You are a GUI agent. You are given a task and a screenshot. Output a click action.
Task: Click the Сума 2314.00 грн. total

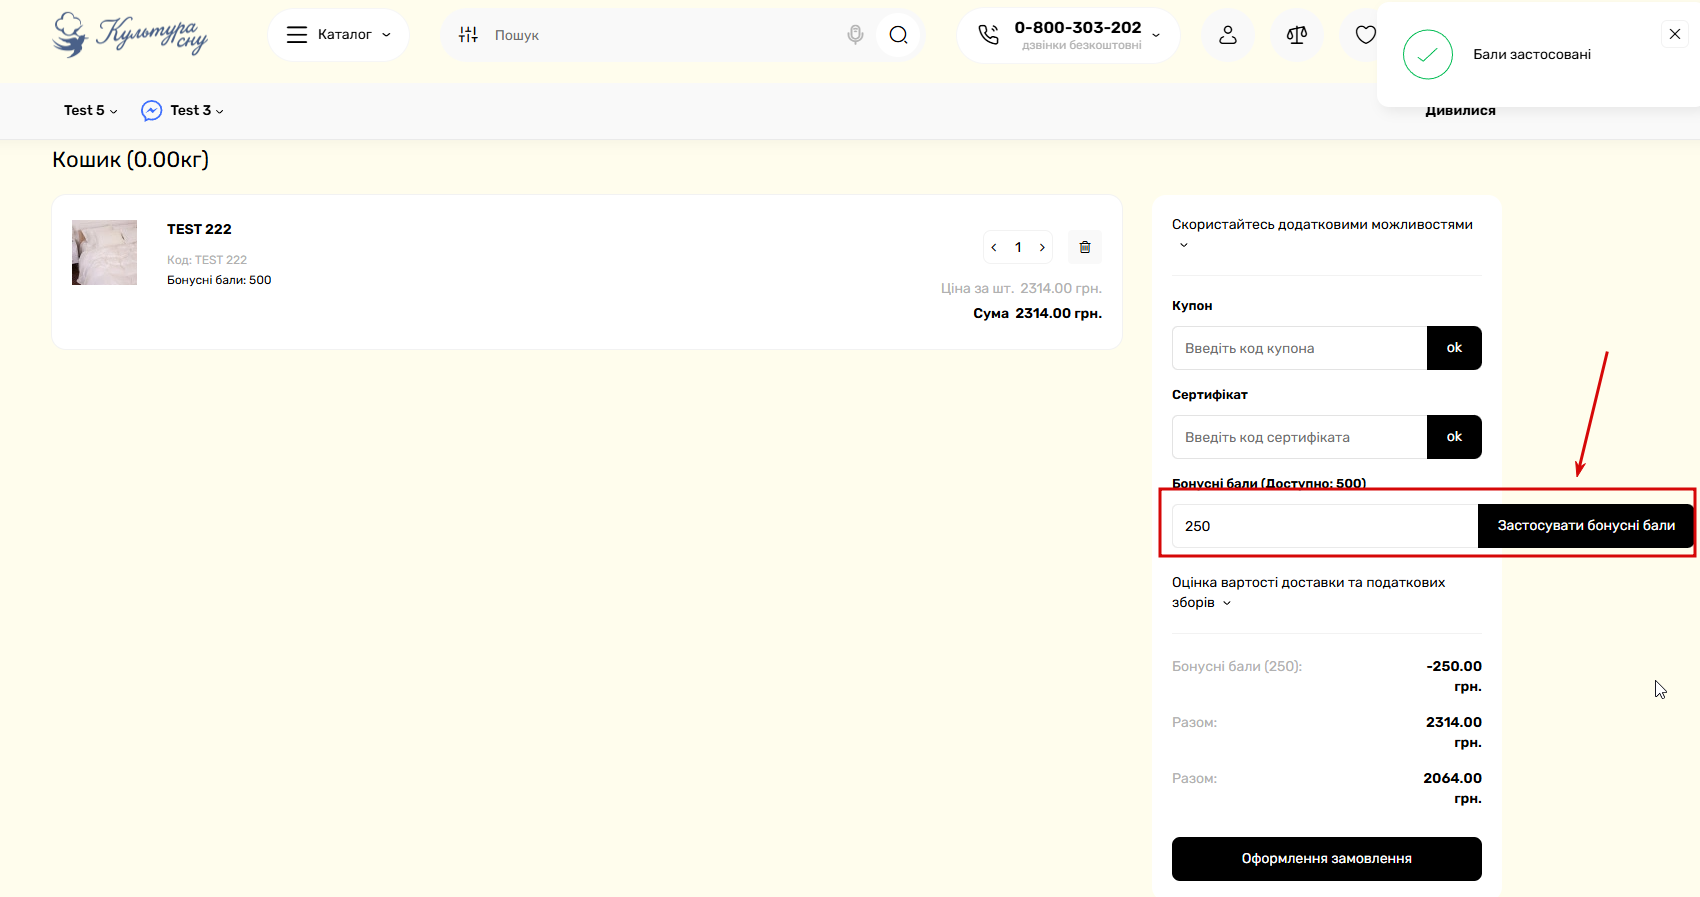1037,313
